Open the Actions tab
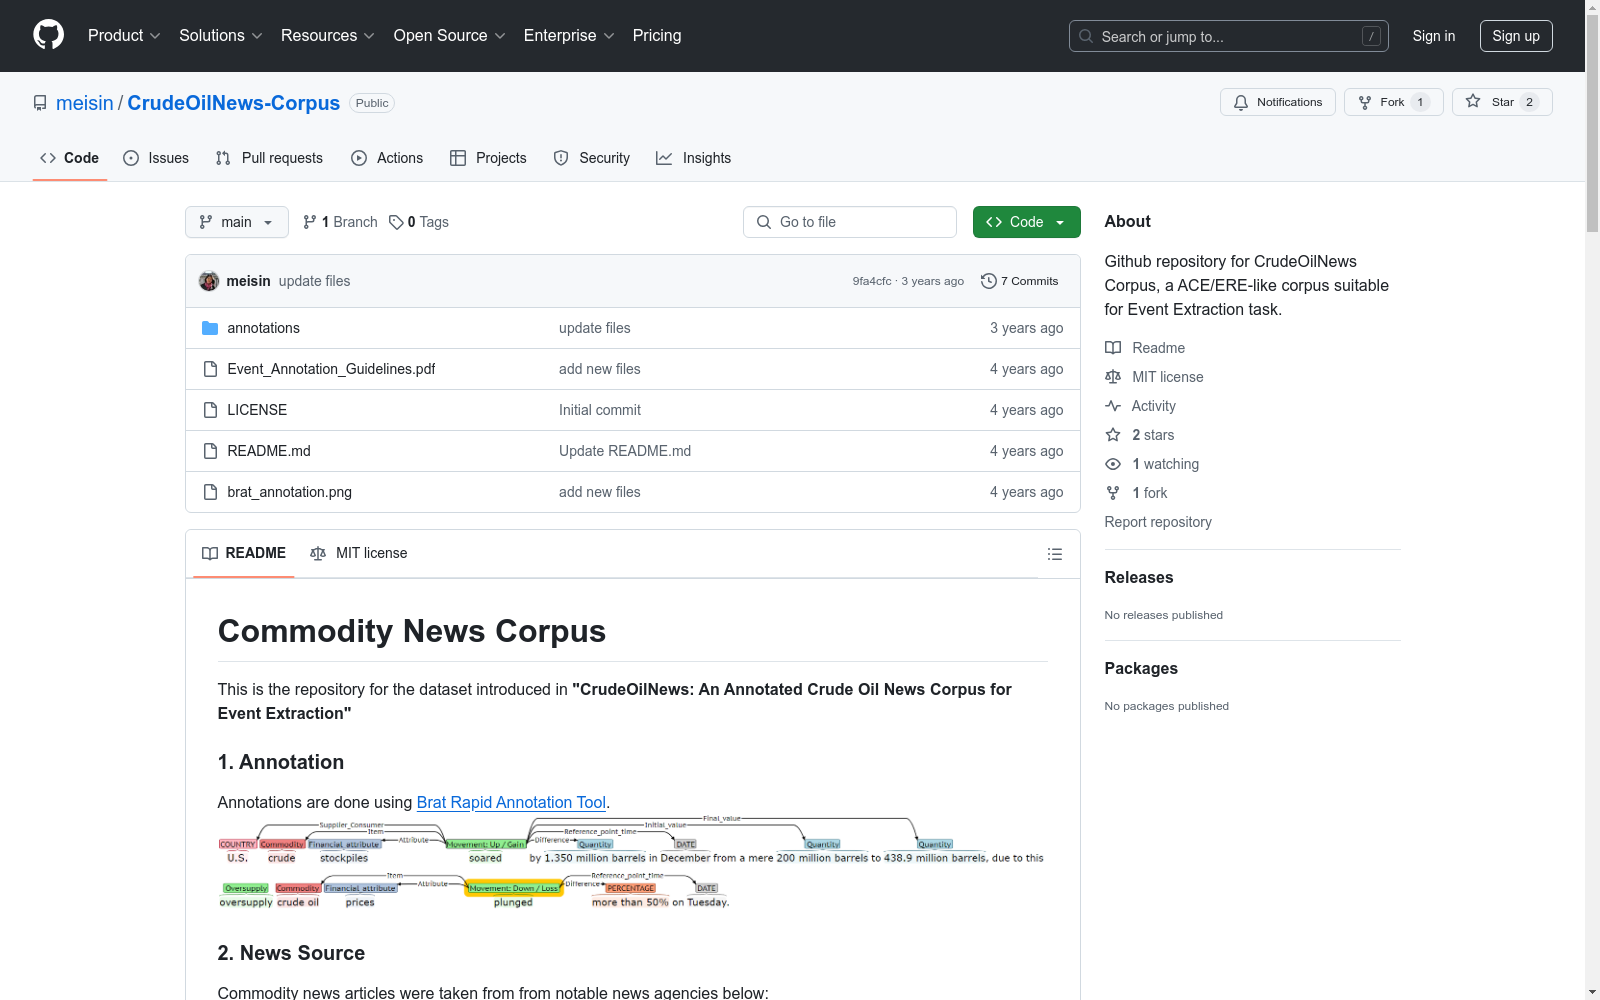Screen dimensions: 1600x1000 click(x=387, y=158)
